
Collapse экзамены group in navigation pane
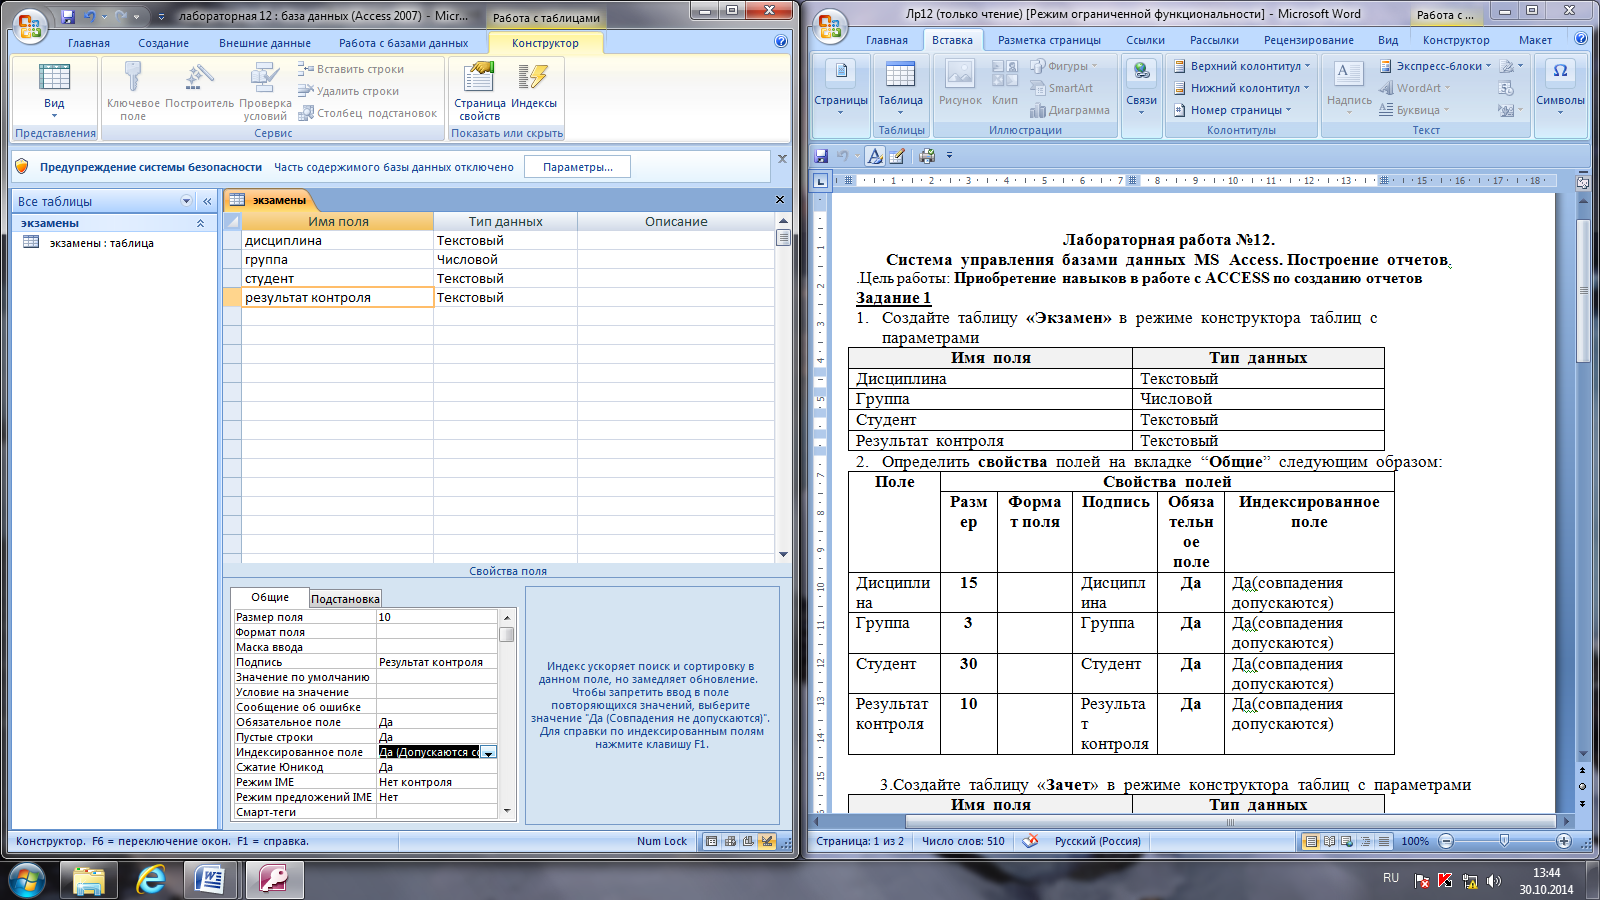point(200,223)
